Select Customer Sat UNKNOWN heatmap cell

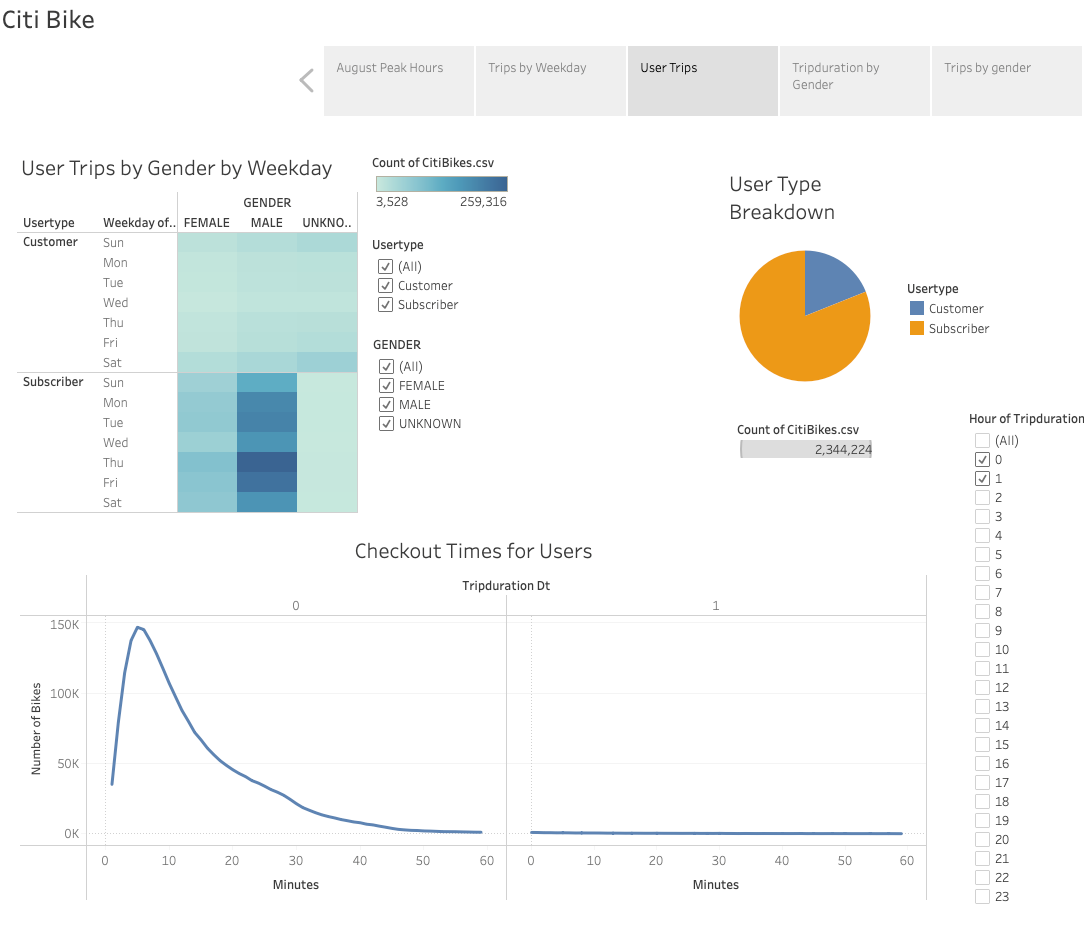pos(327,362)
